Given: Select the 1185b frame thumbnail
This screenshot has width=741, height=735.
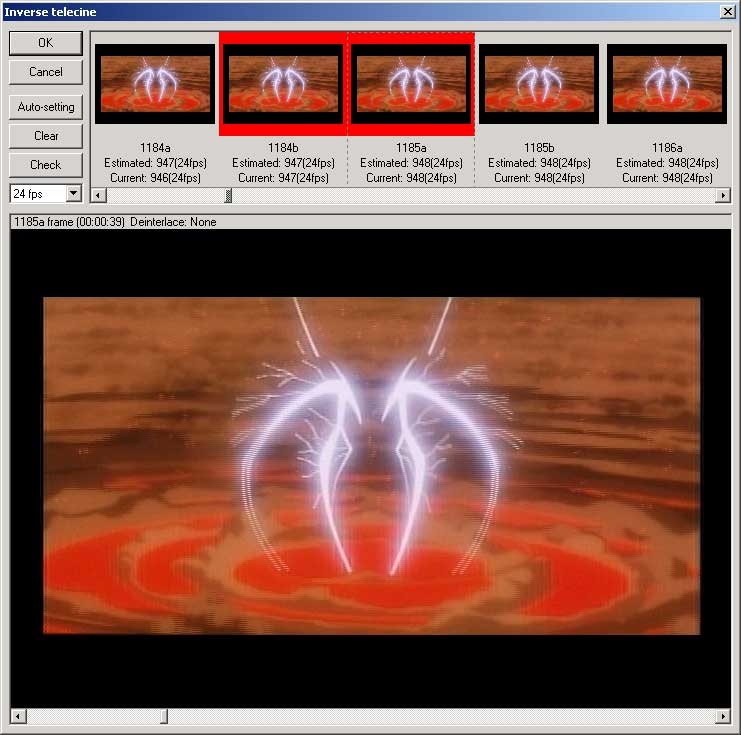Looking at the screenshot, I should coord(539,84).
